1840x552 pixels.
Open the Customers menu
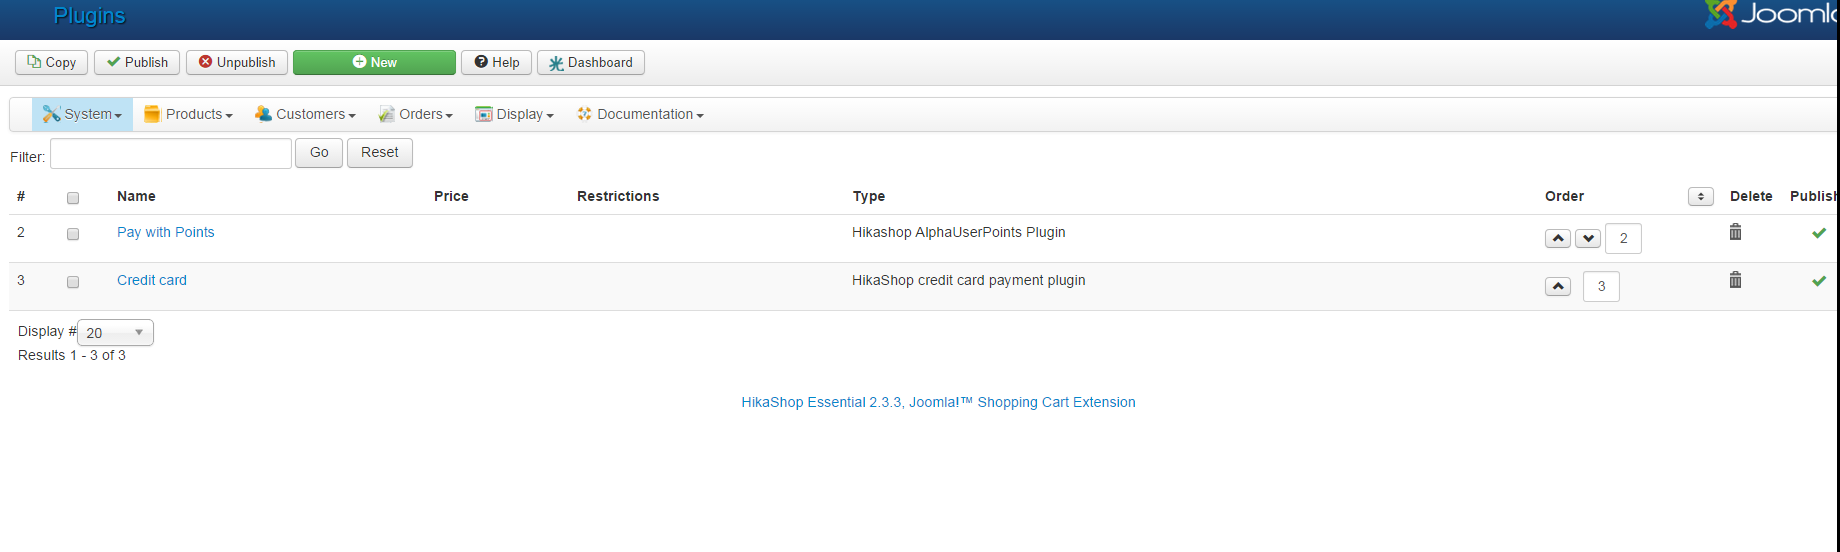305,114
